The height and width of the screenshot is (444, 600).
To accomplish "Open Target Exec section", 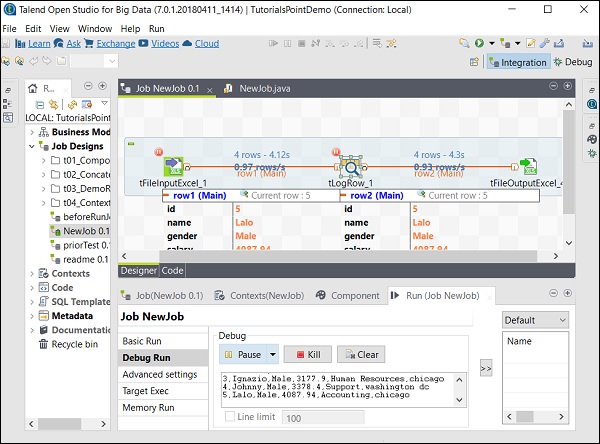I will point(163,391).
